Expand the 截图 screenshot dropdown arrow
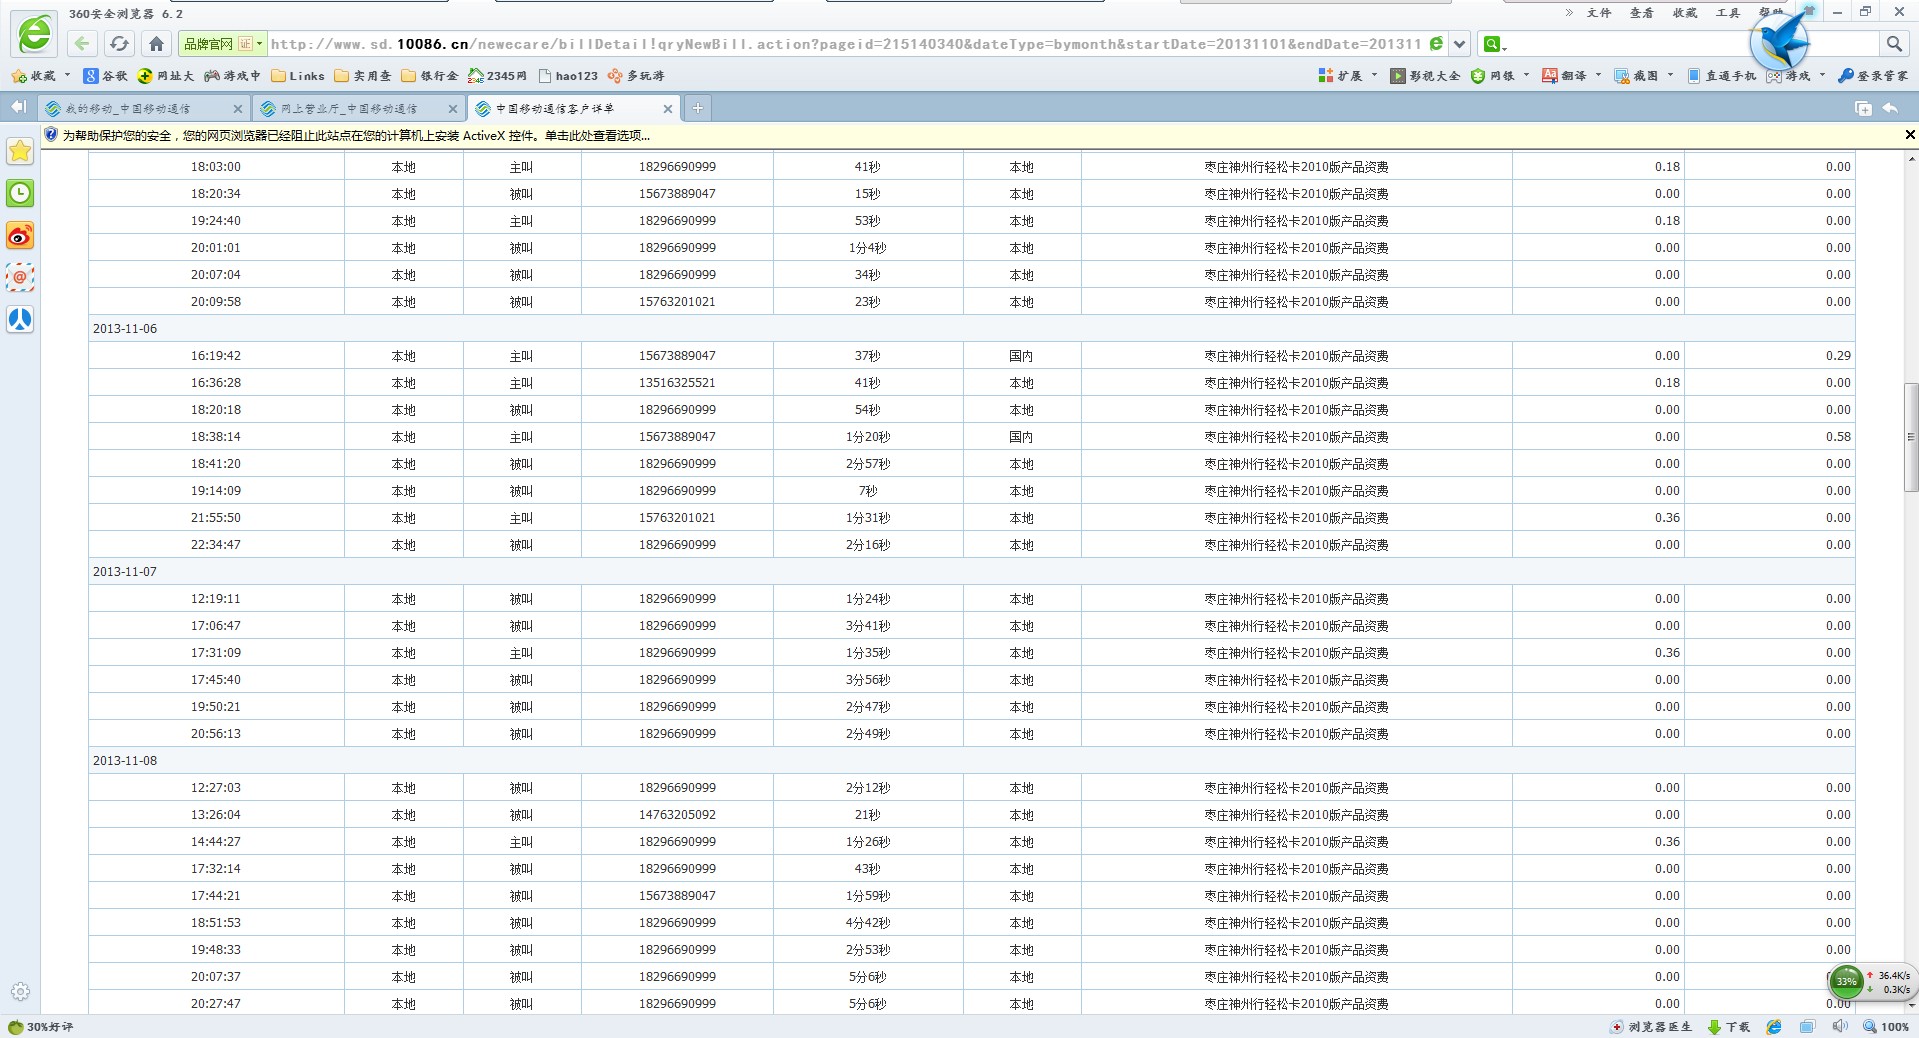 pos(1670,76)
